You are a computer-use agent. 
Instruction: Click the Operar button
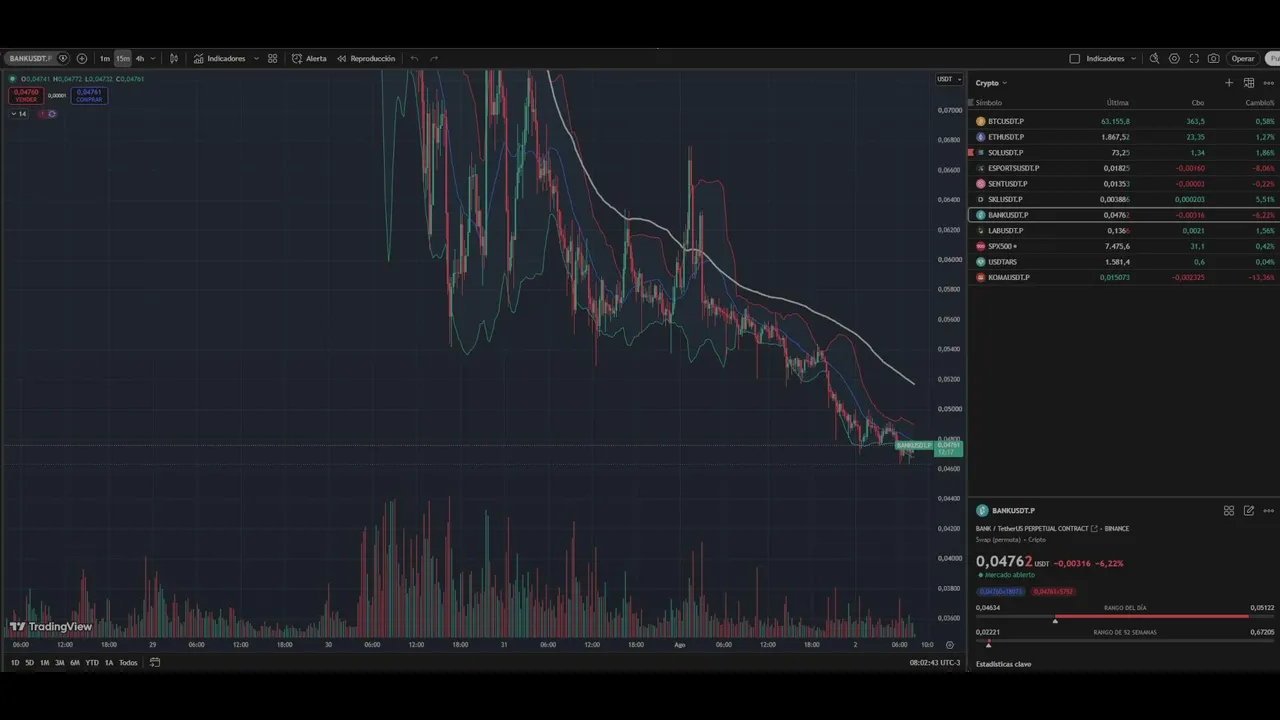point(1243,59)
